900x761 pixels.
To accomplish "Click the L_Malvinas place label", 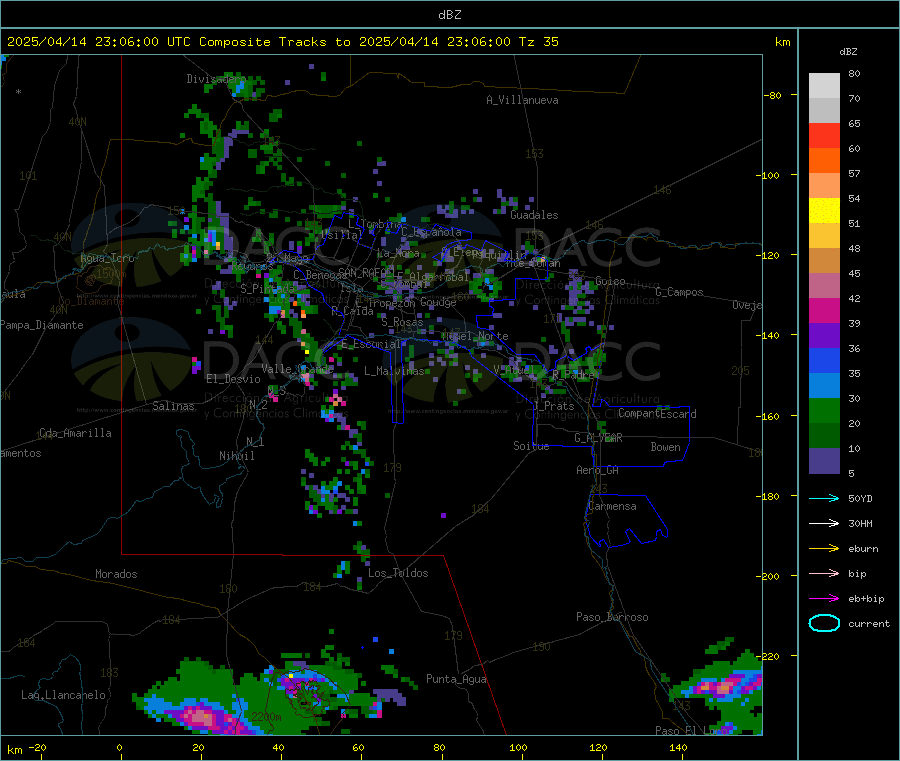I will click(394, 371).
